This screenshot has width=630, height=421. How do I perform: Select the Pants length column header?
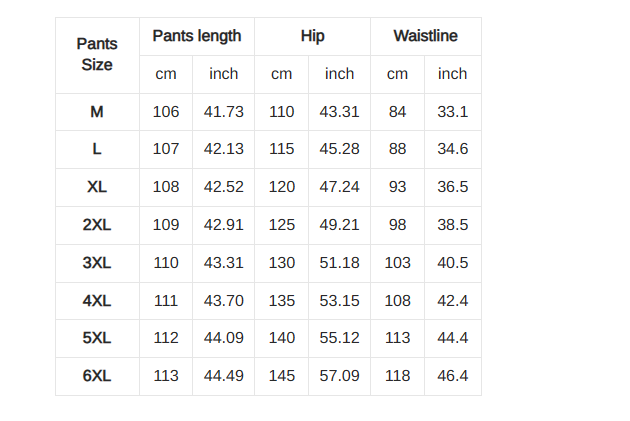pyautogui.click(x=197, y=36)
